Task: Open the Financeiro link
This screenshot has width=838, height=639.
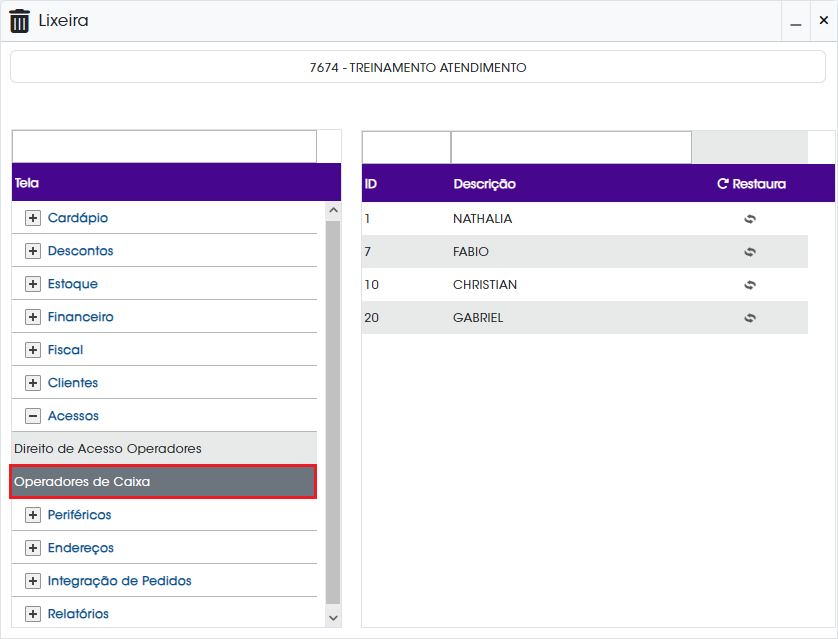Action: coord(80,317)
